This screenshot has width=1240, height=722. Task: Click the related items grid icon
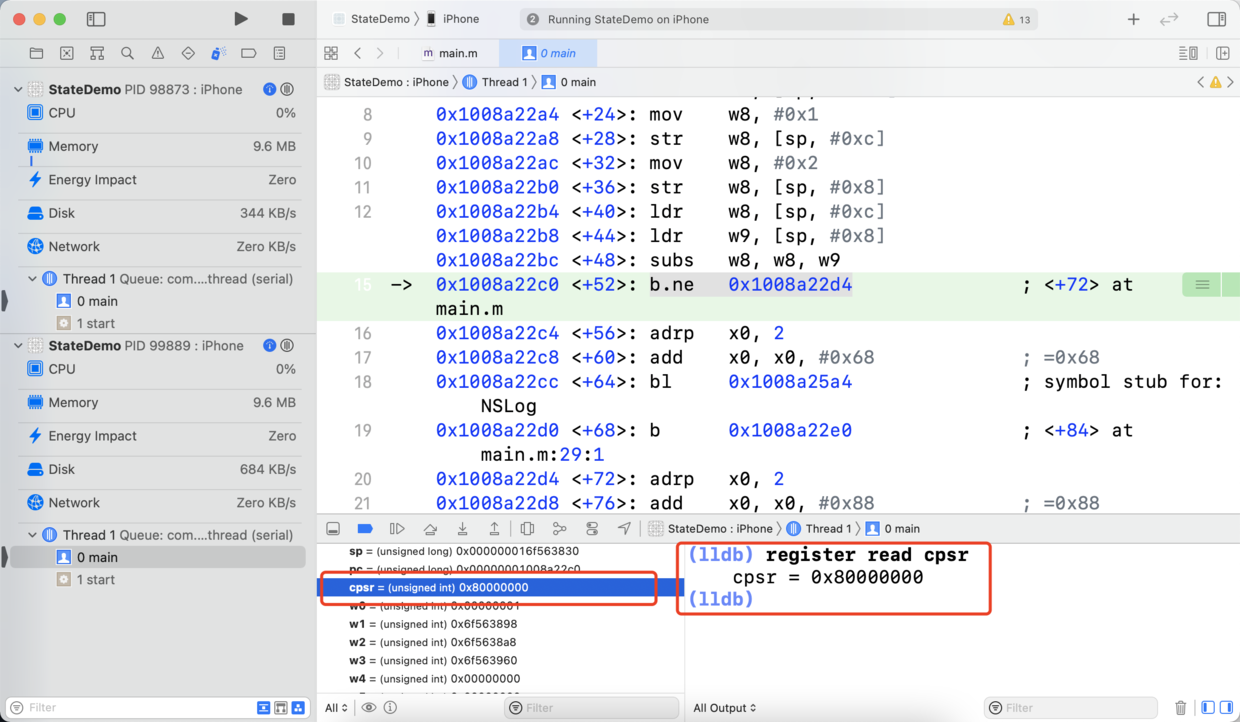[x=331, y=53]
